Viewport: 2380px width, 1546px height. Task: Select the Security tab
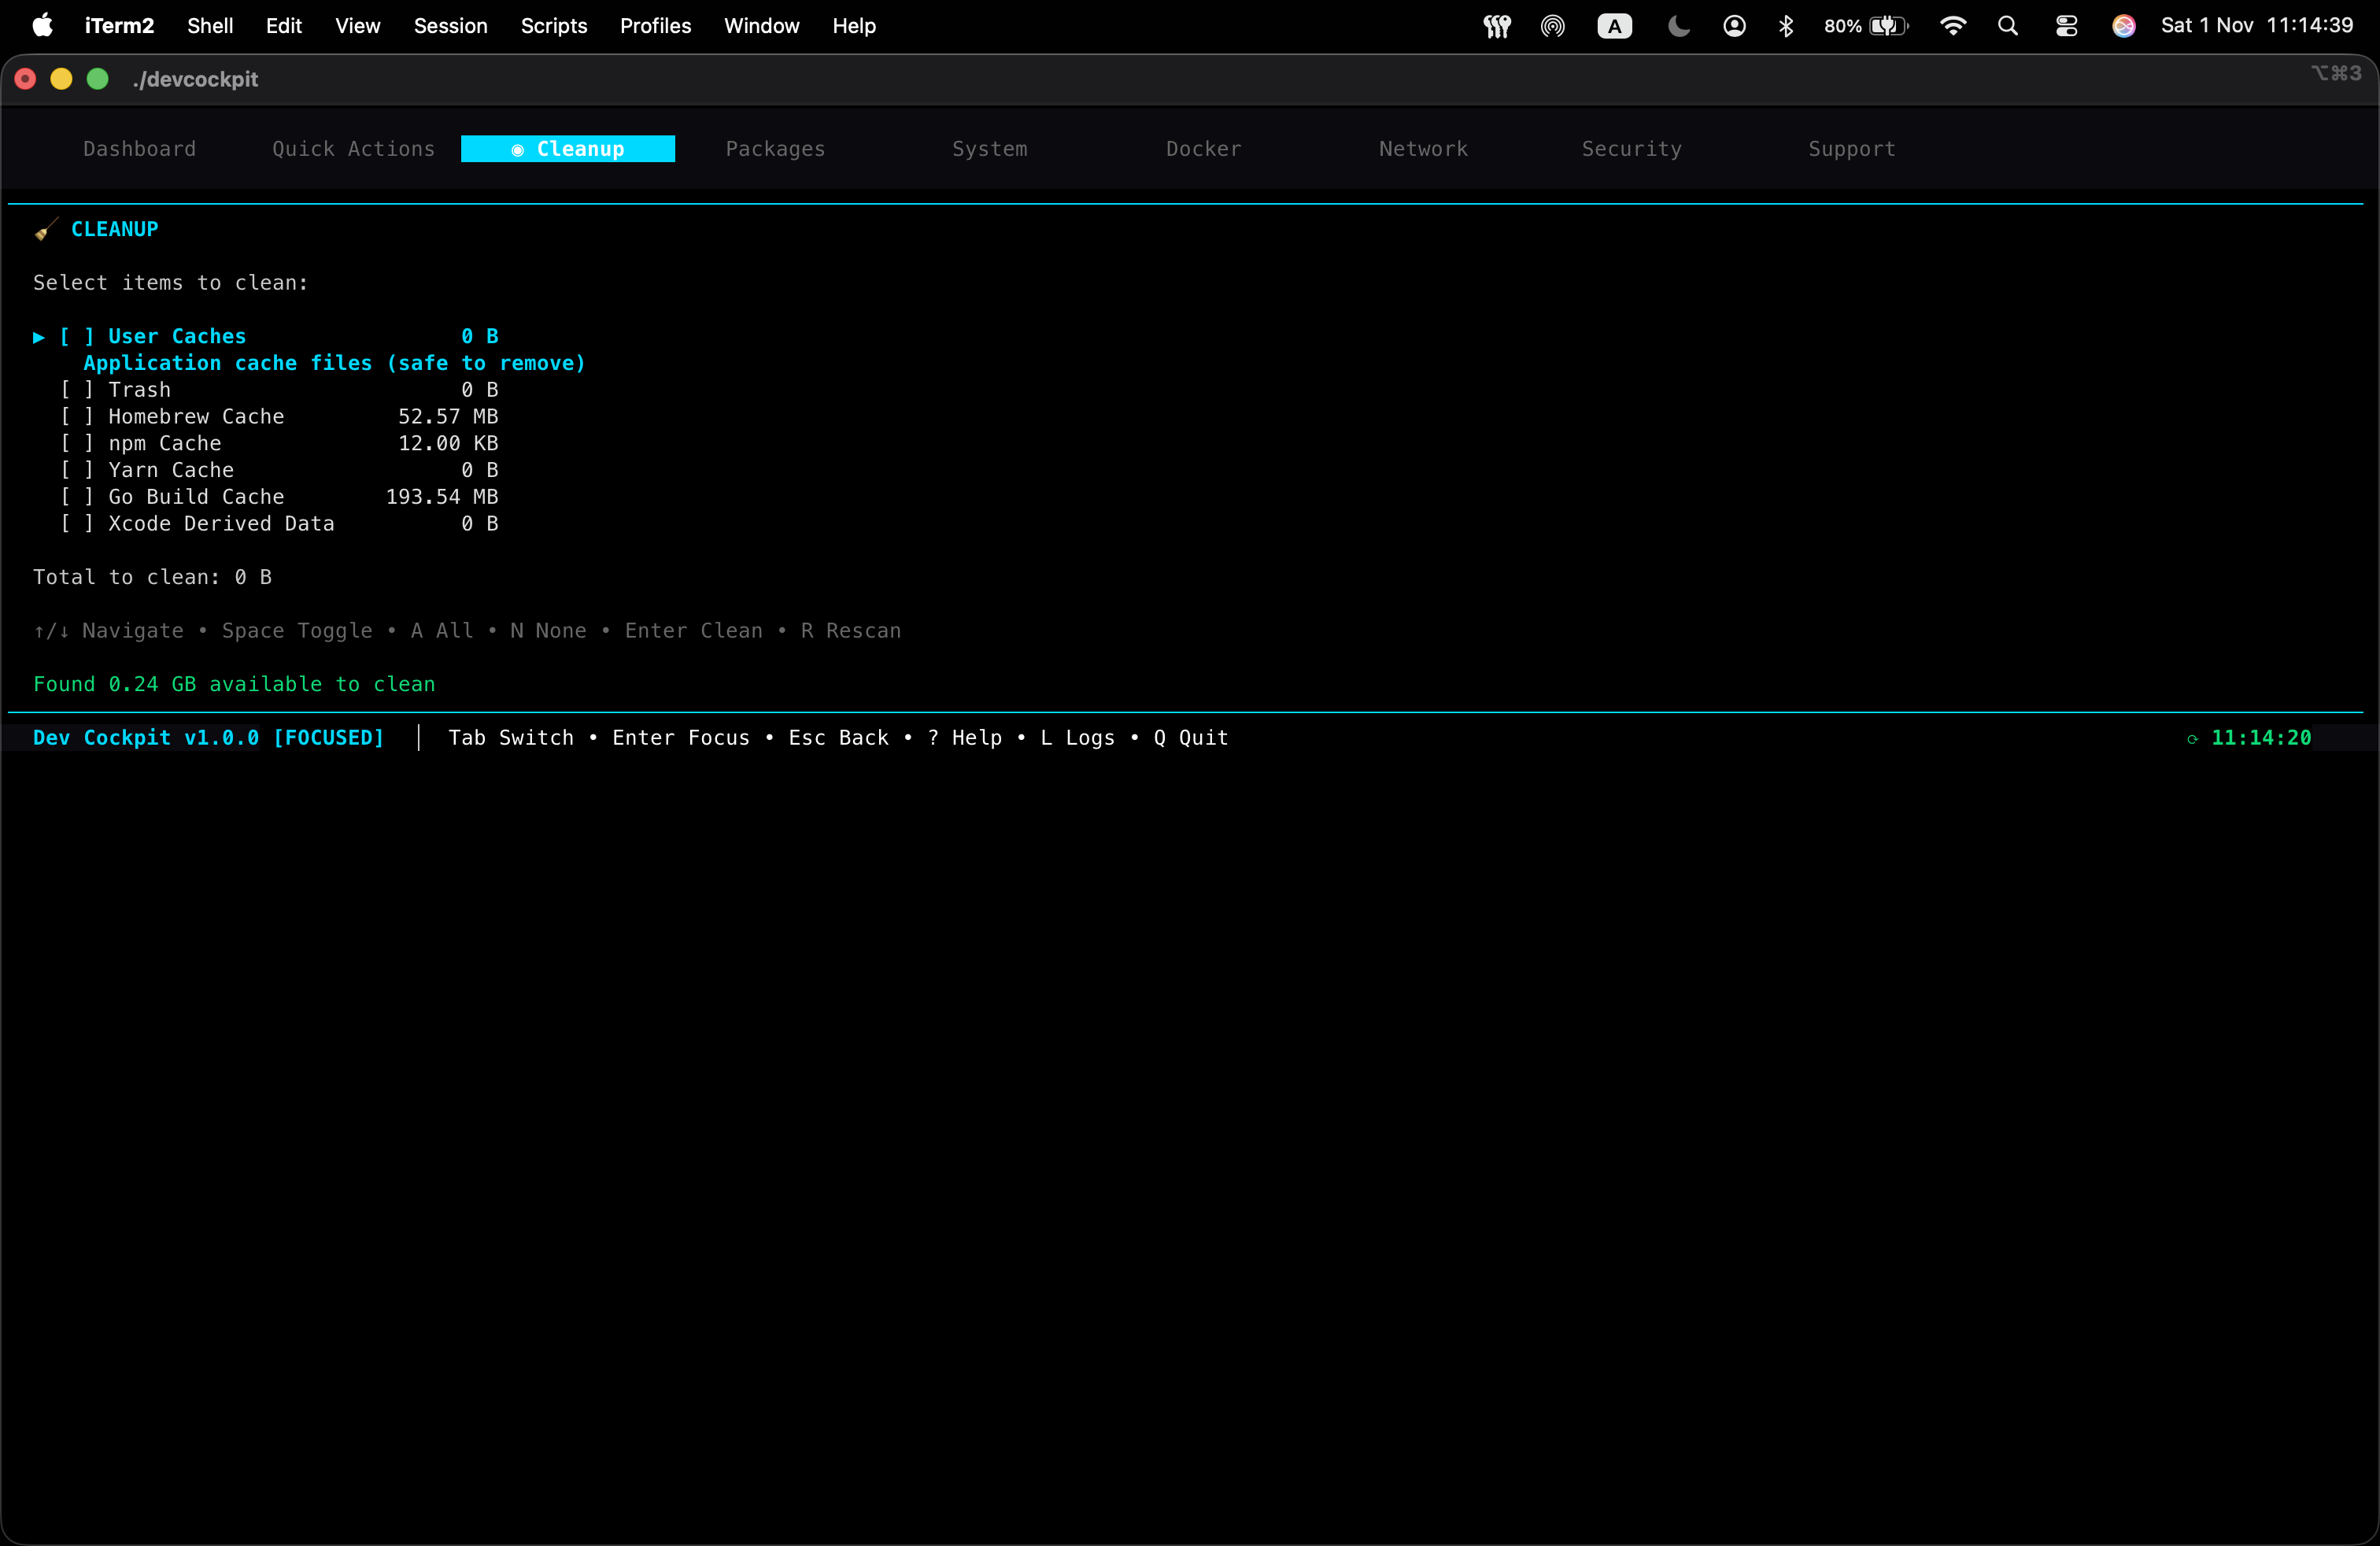tap(1630, 149)
